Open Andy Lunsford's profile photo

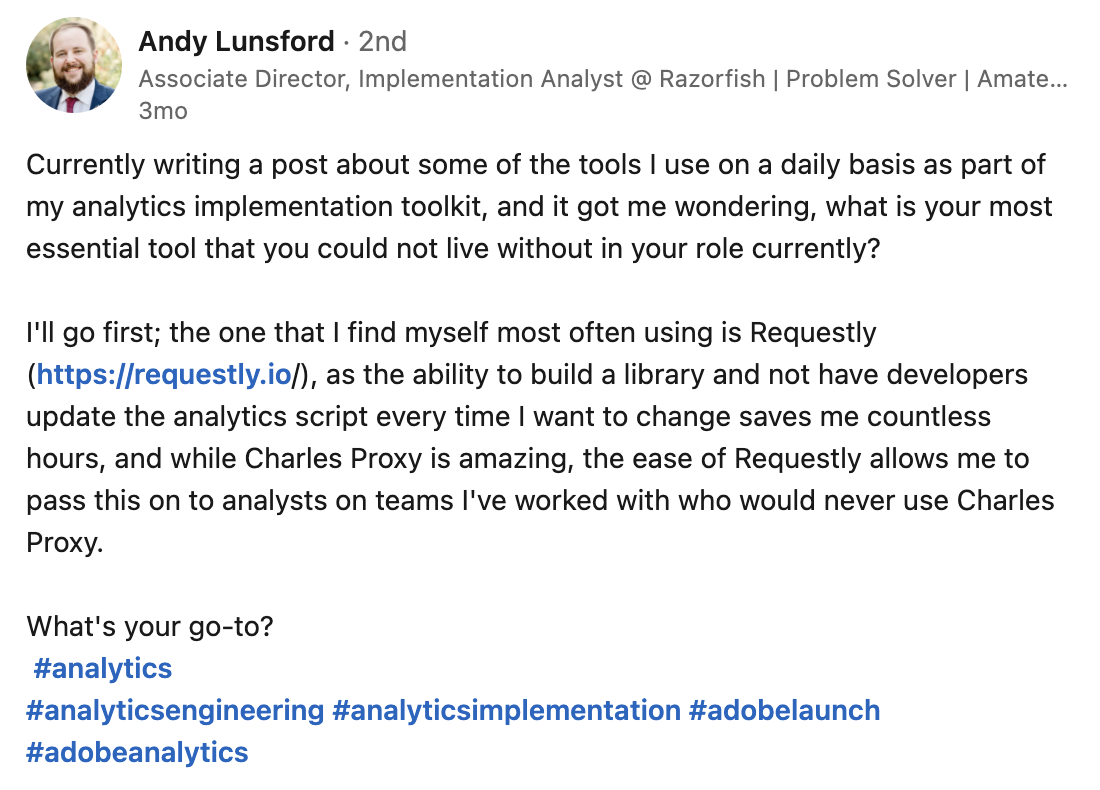(74, 65)
